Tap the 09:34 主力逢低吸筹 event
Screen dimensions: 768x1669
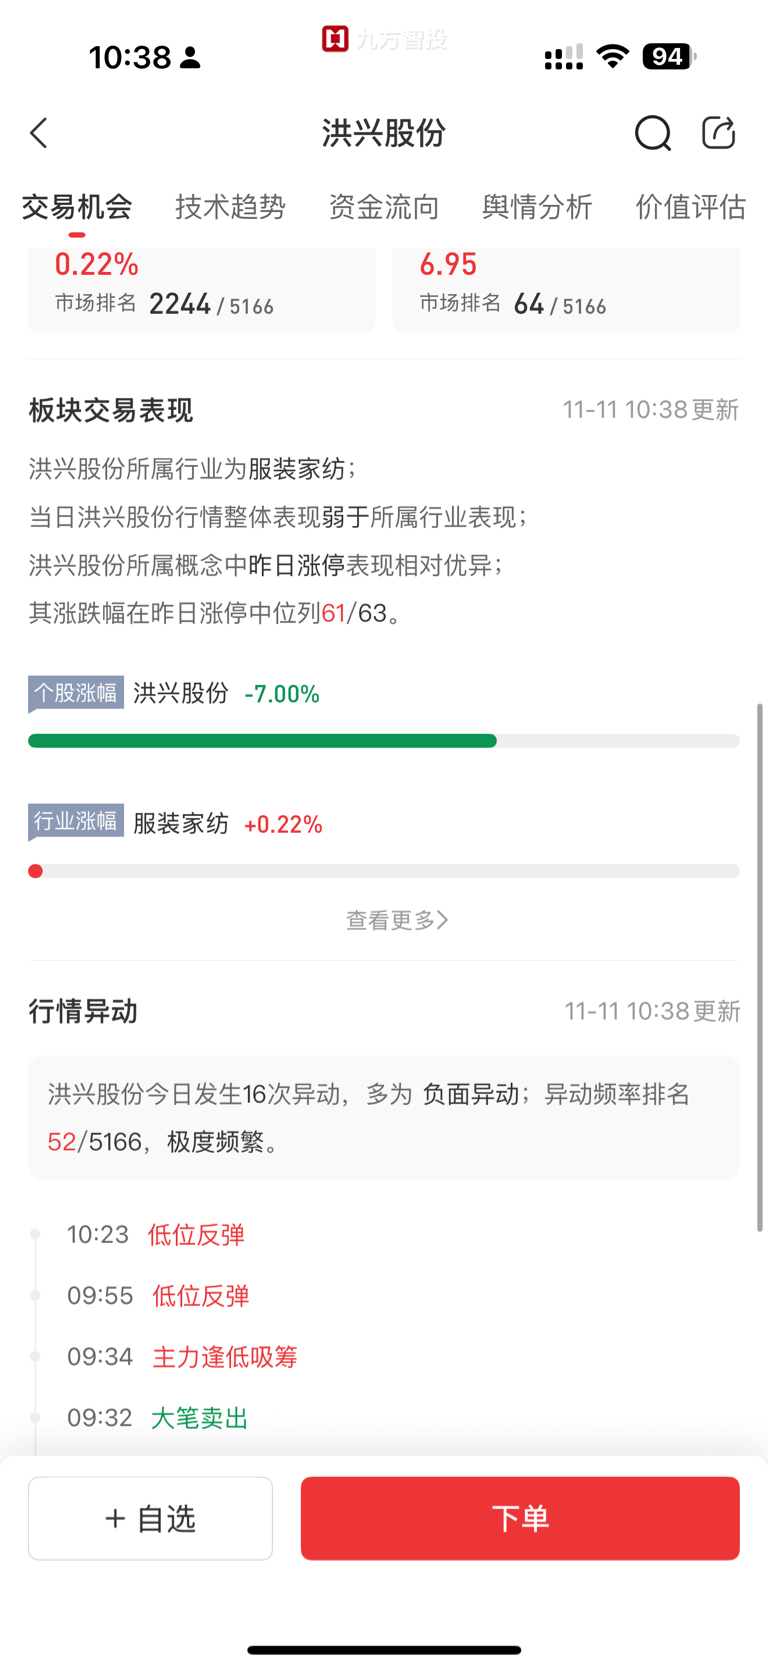pos(224,1357)
